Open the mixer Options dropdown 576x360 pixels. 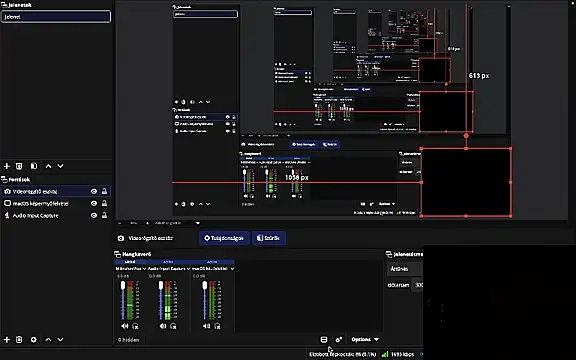[x=365, y=339]
